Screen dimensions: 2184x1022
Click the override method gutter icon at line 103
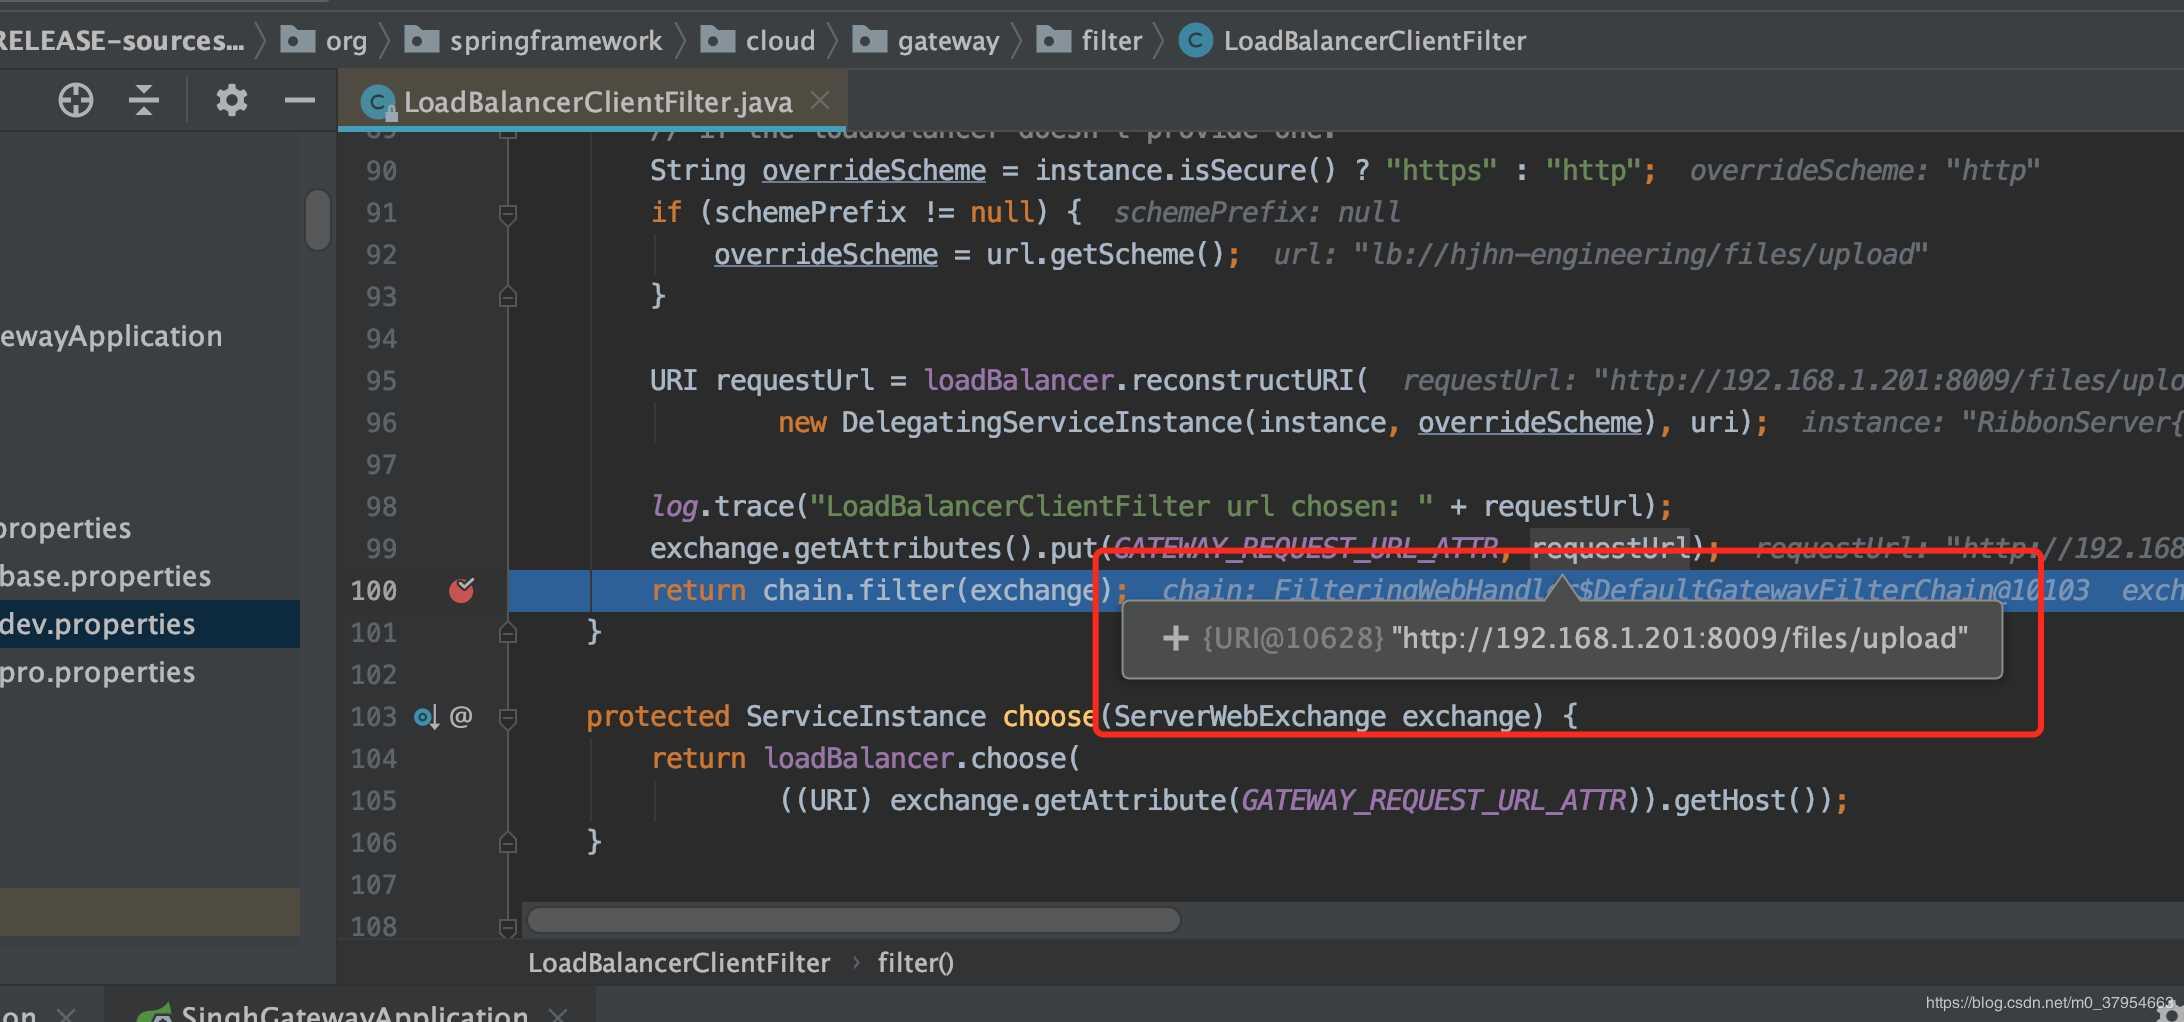(426, 717)
